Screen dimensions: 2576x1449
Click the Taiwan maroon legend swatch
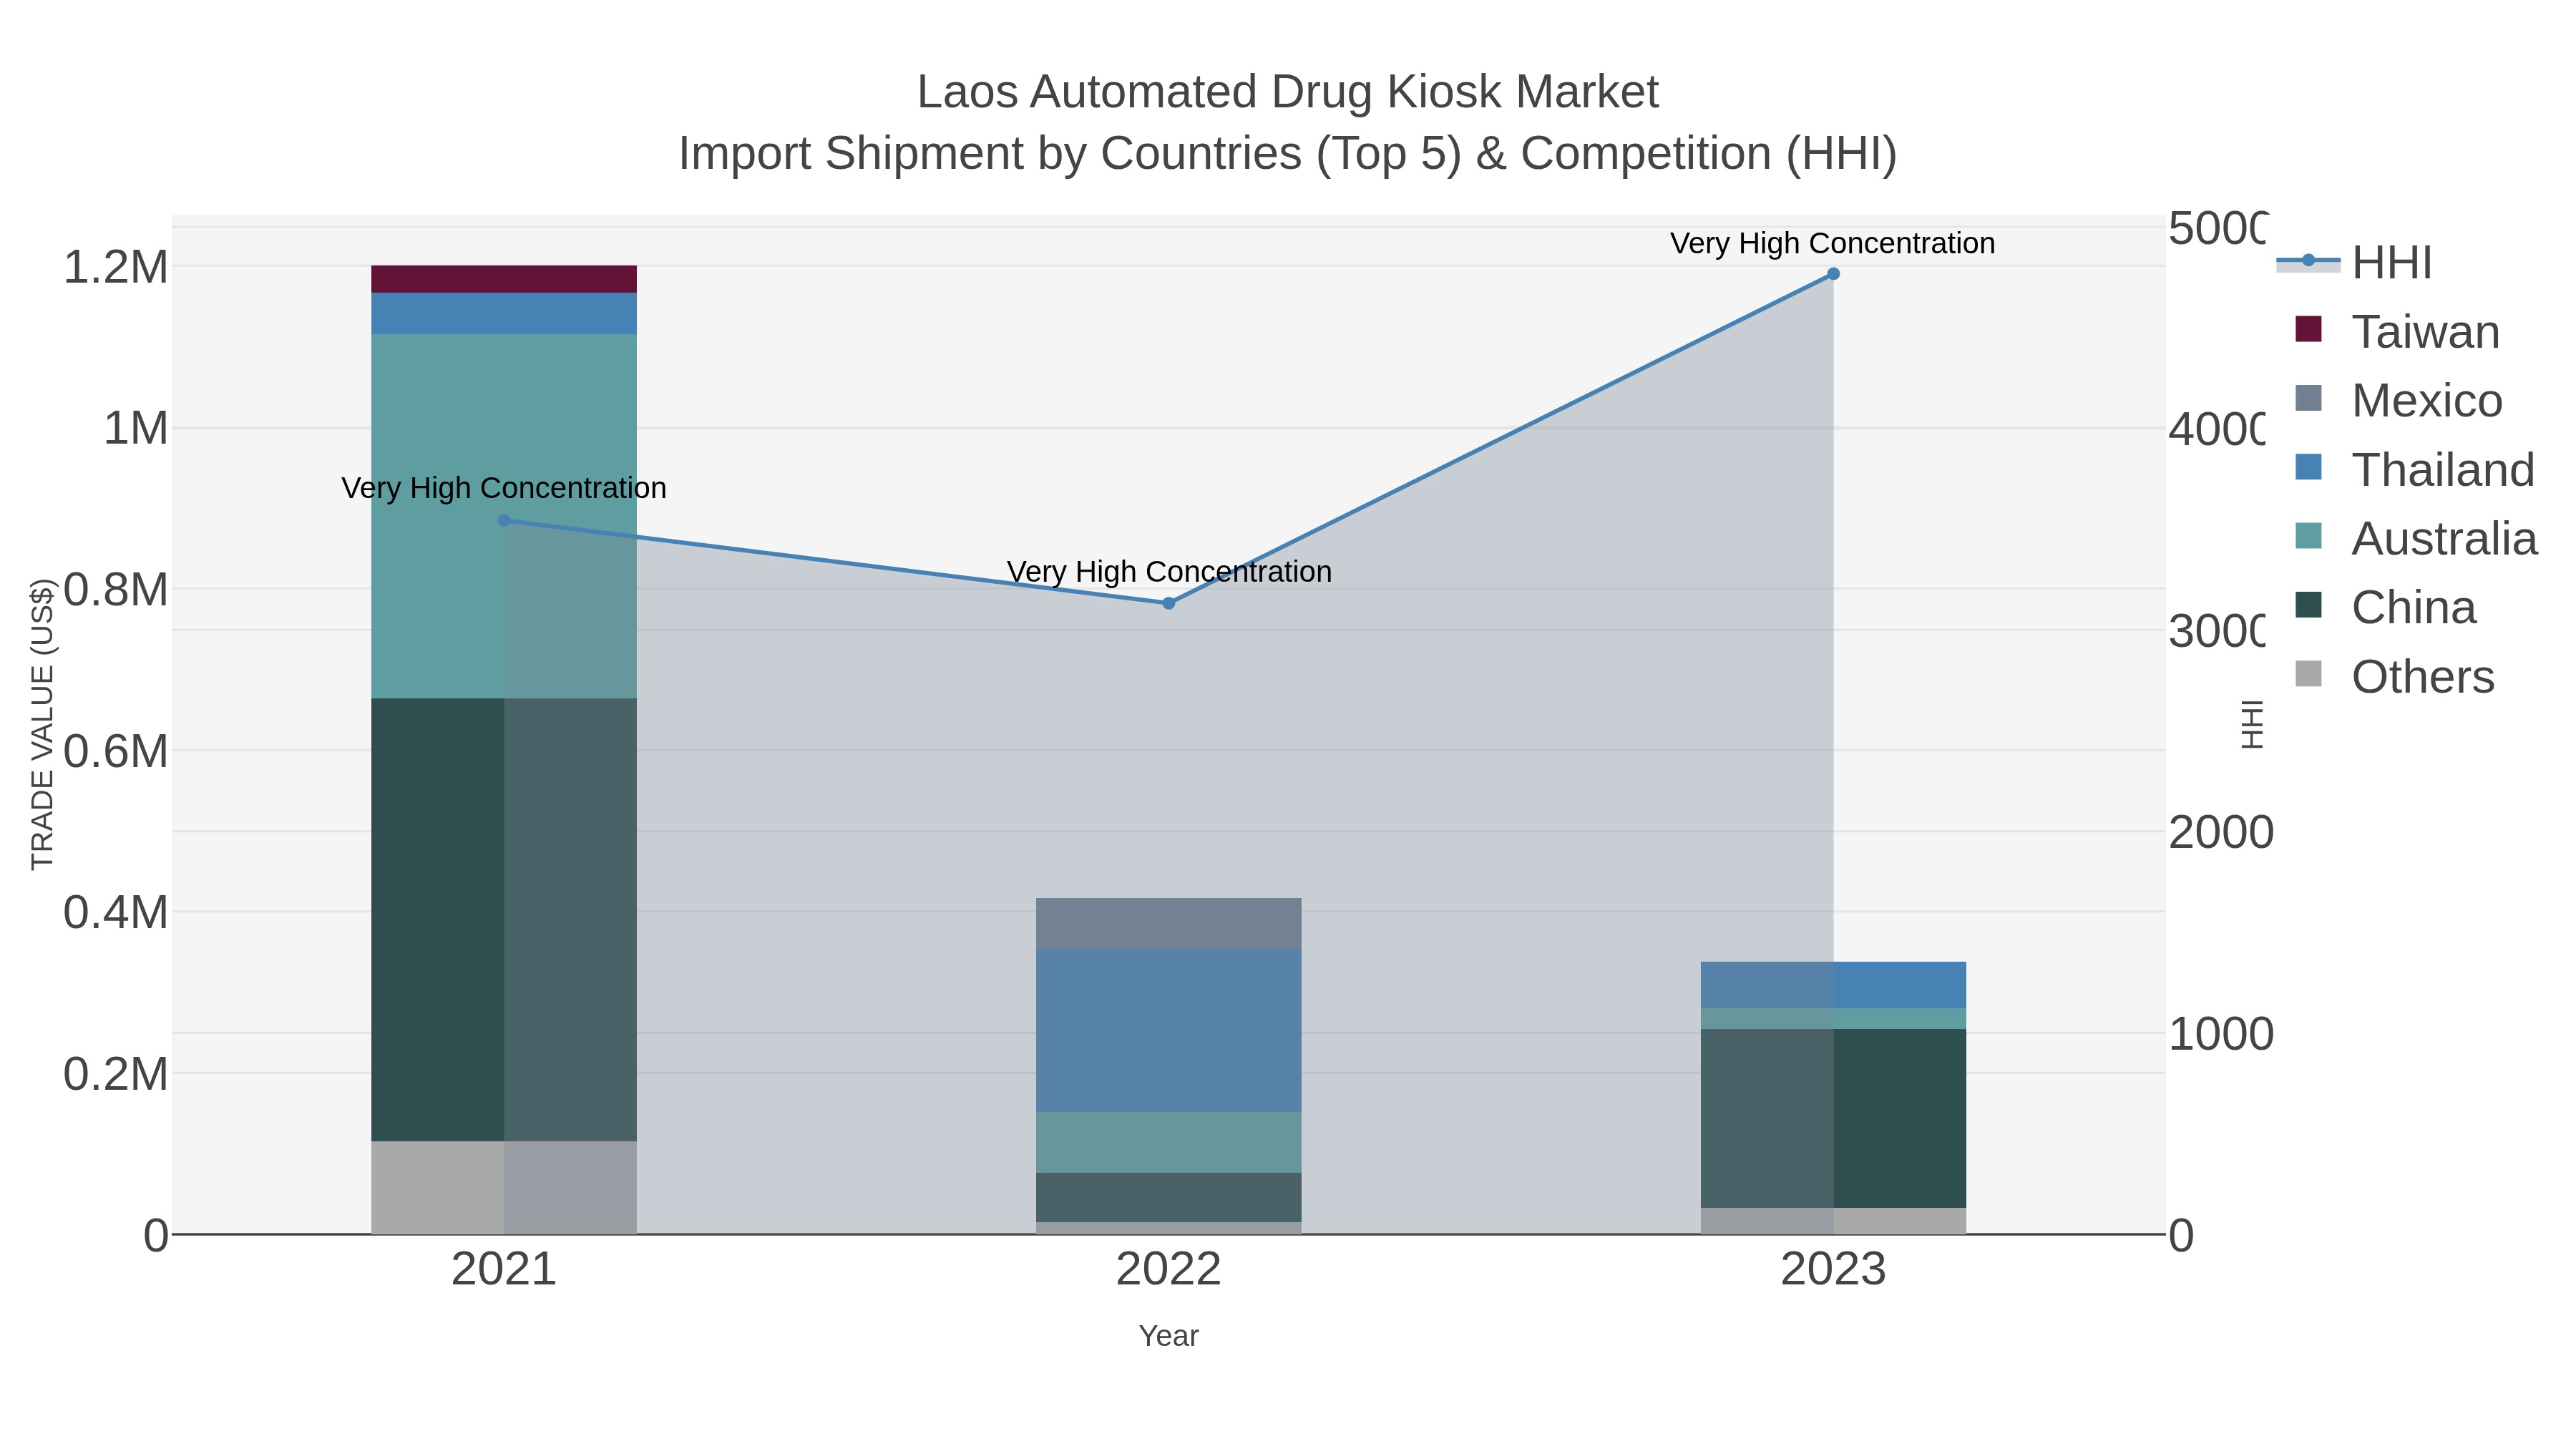[x=2308, y=328]
